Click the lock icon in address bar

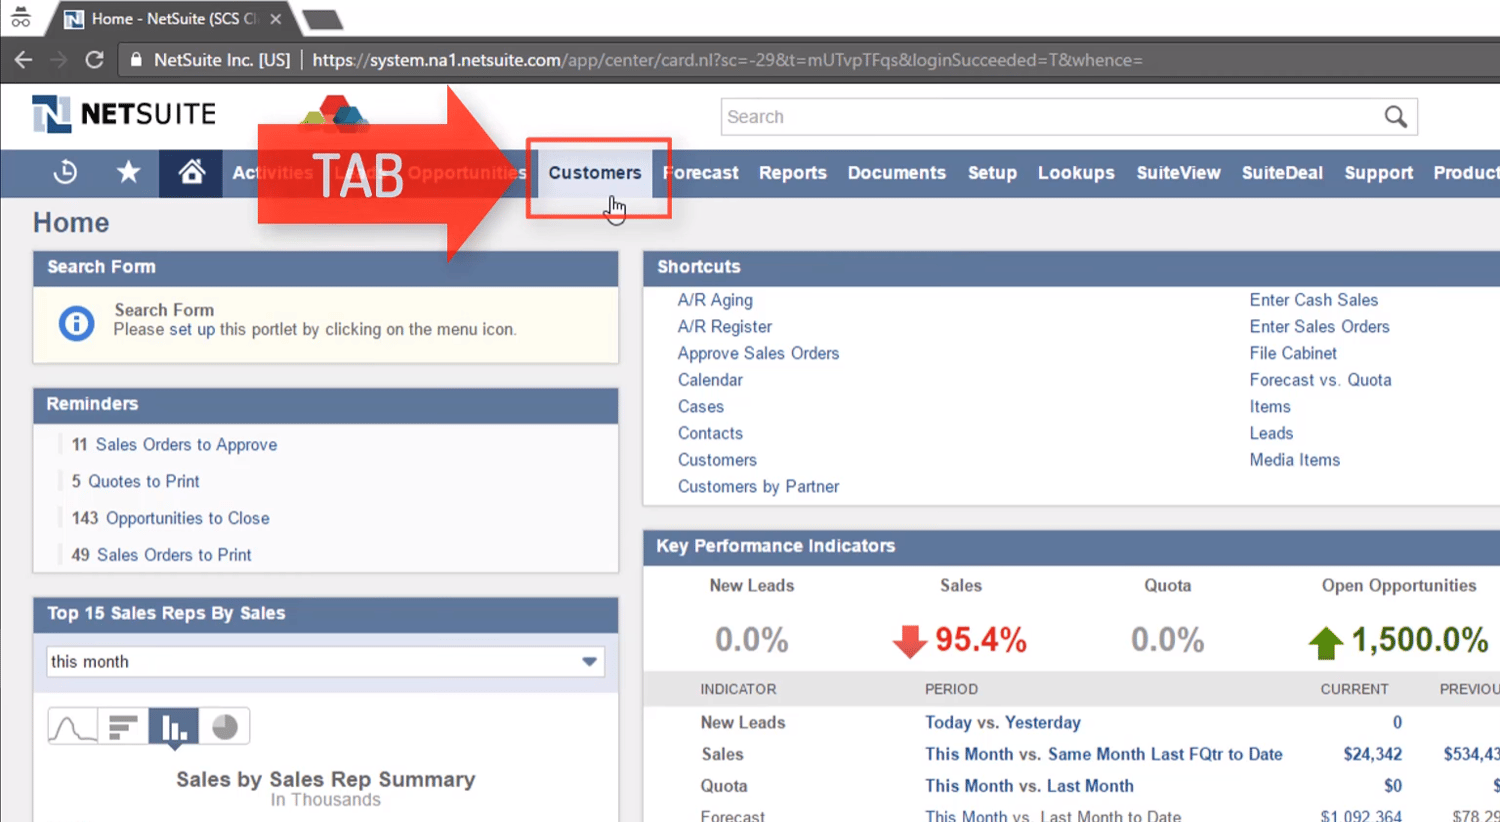pos(135,60)
